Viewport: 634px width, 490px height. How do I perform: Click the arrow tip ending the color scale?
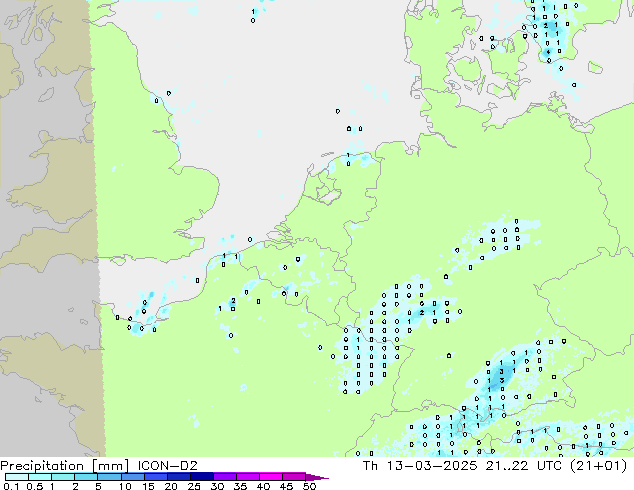tap(325, 478)
